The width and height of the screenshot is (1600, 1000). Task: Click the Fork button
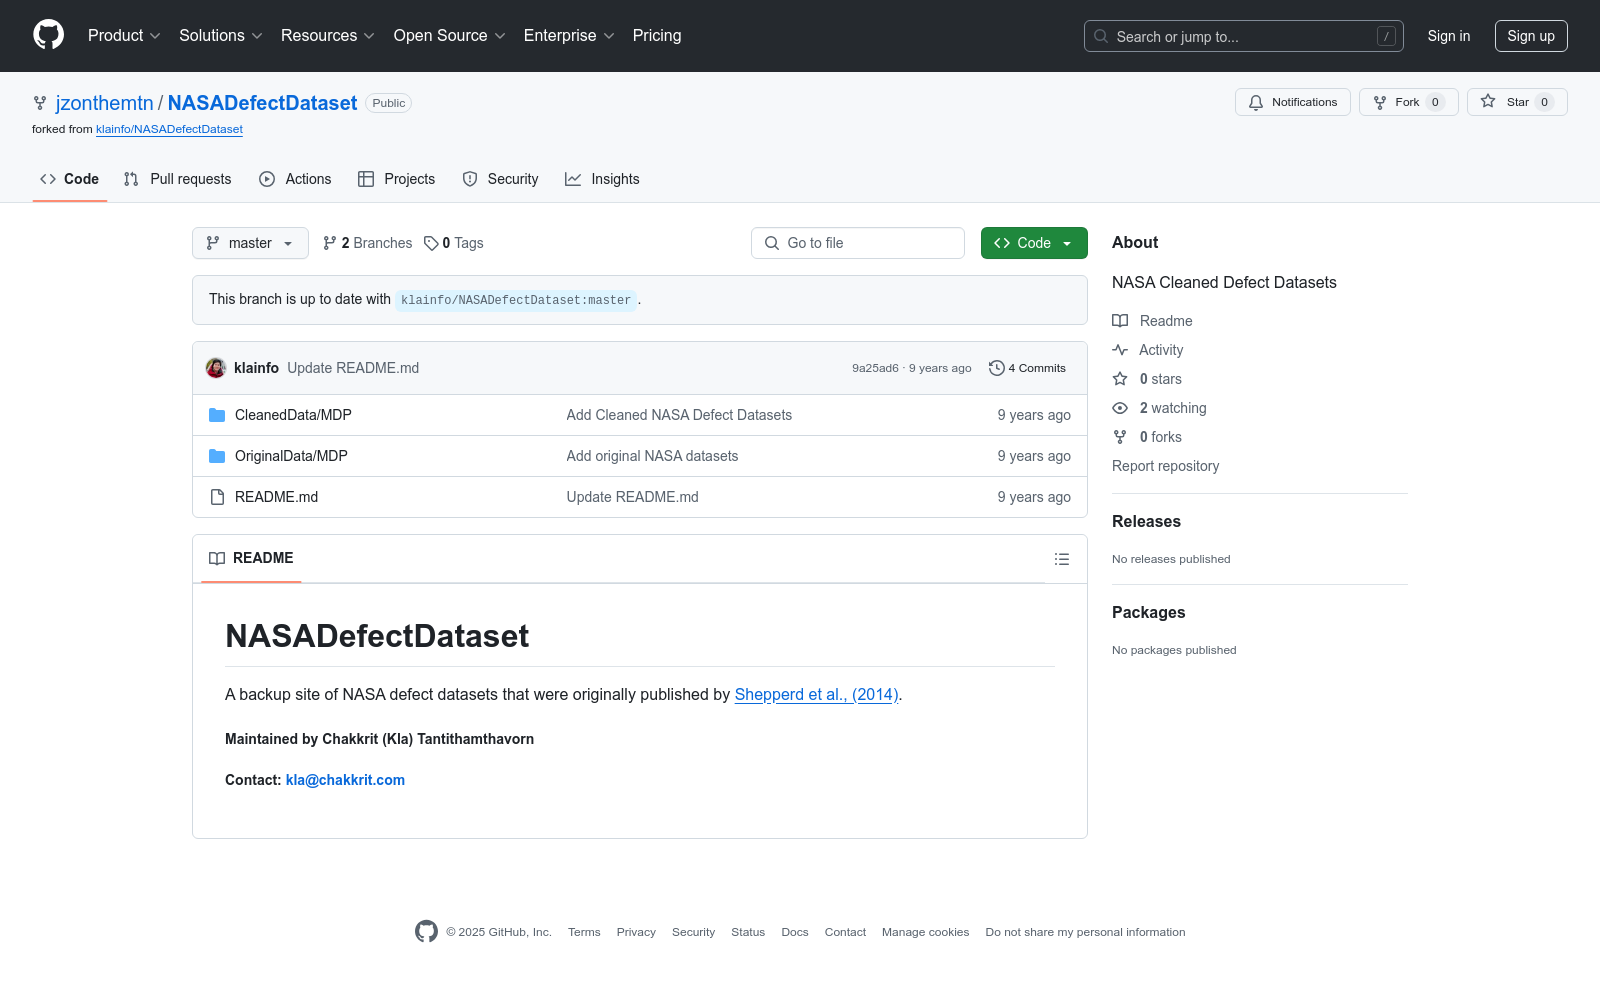1408,102
